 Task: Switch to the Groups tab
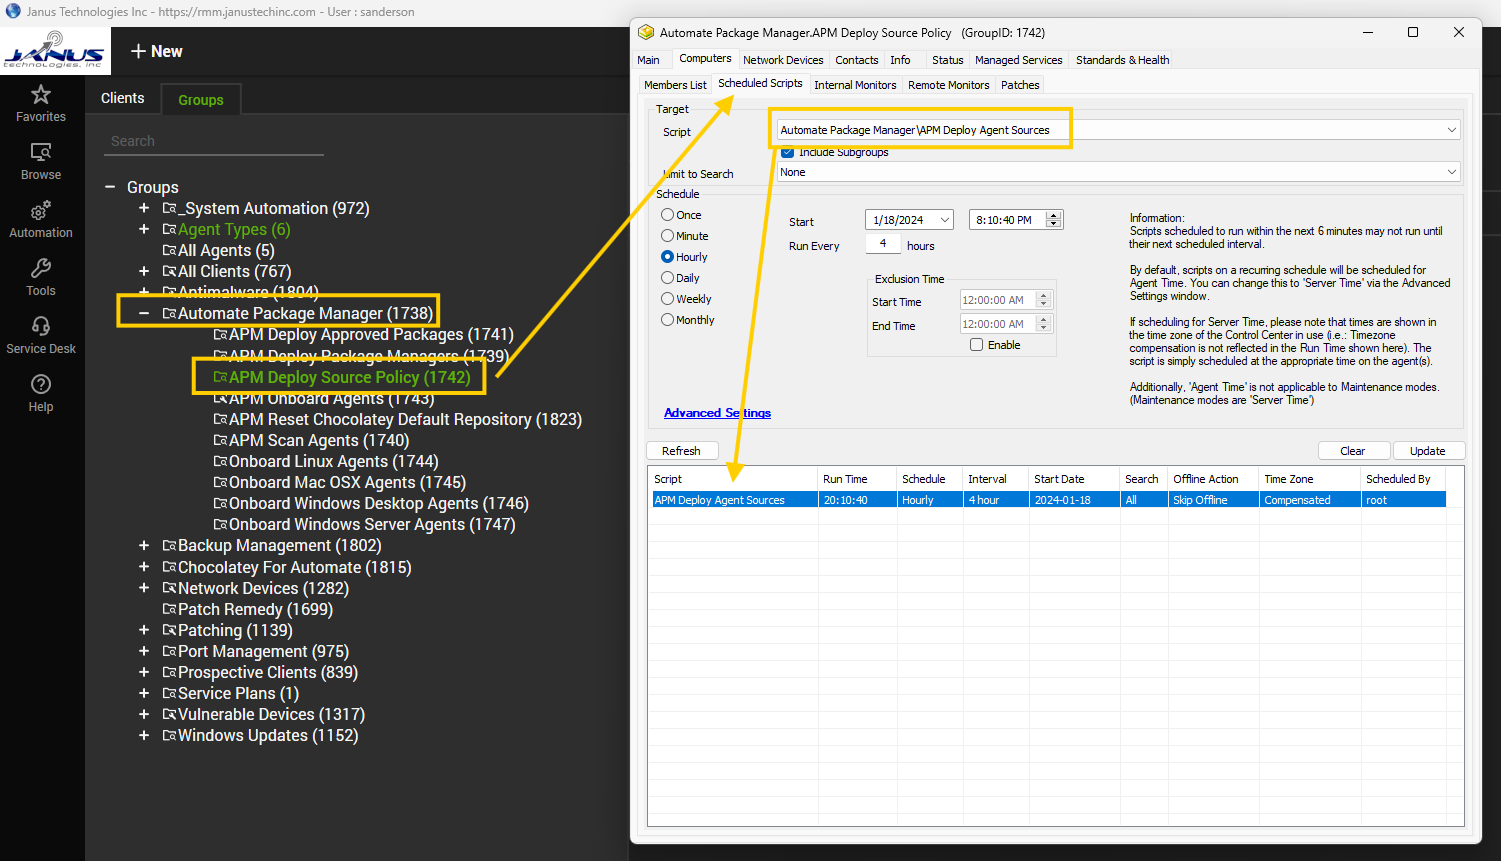201,100
